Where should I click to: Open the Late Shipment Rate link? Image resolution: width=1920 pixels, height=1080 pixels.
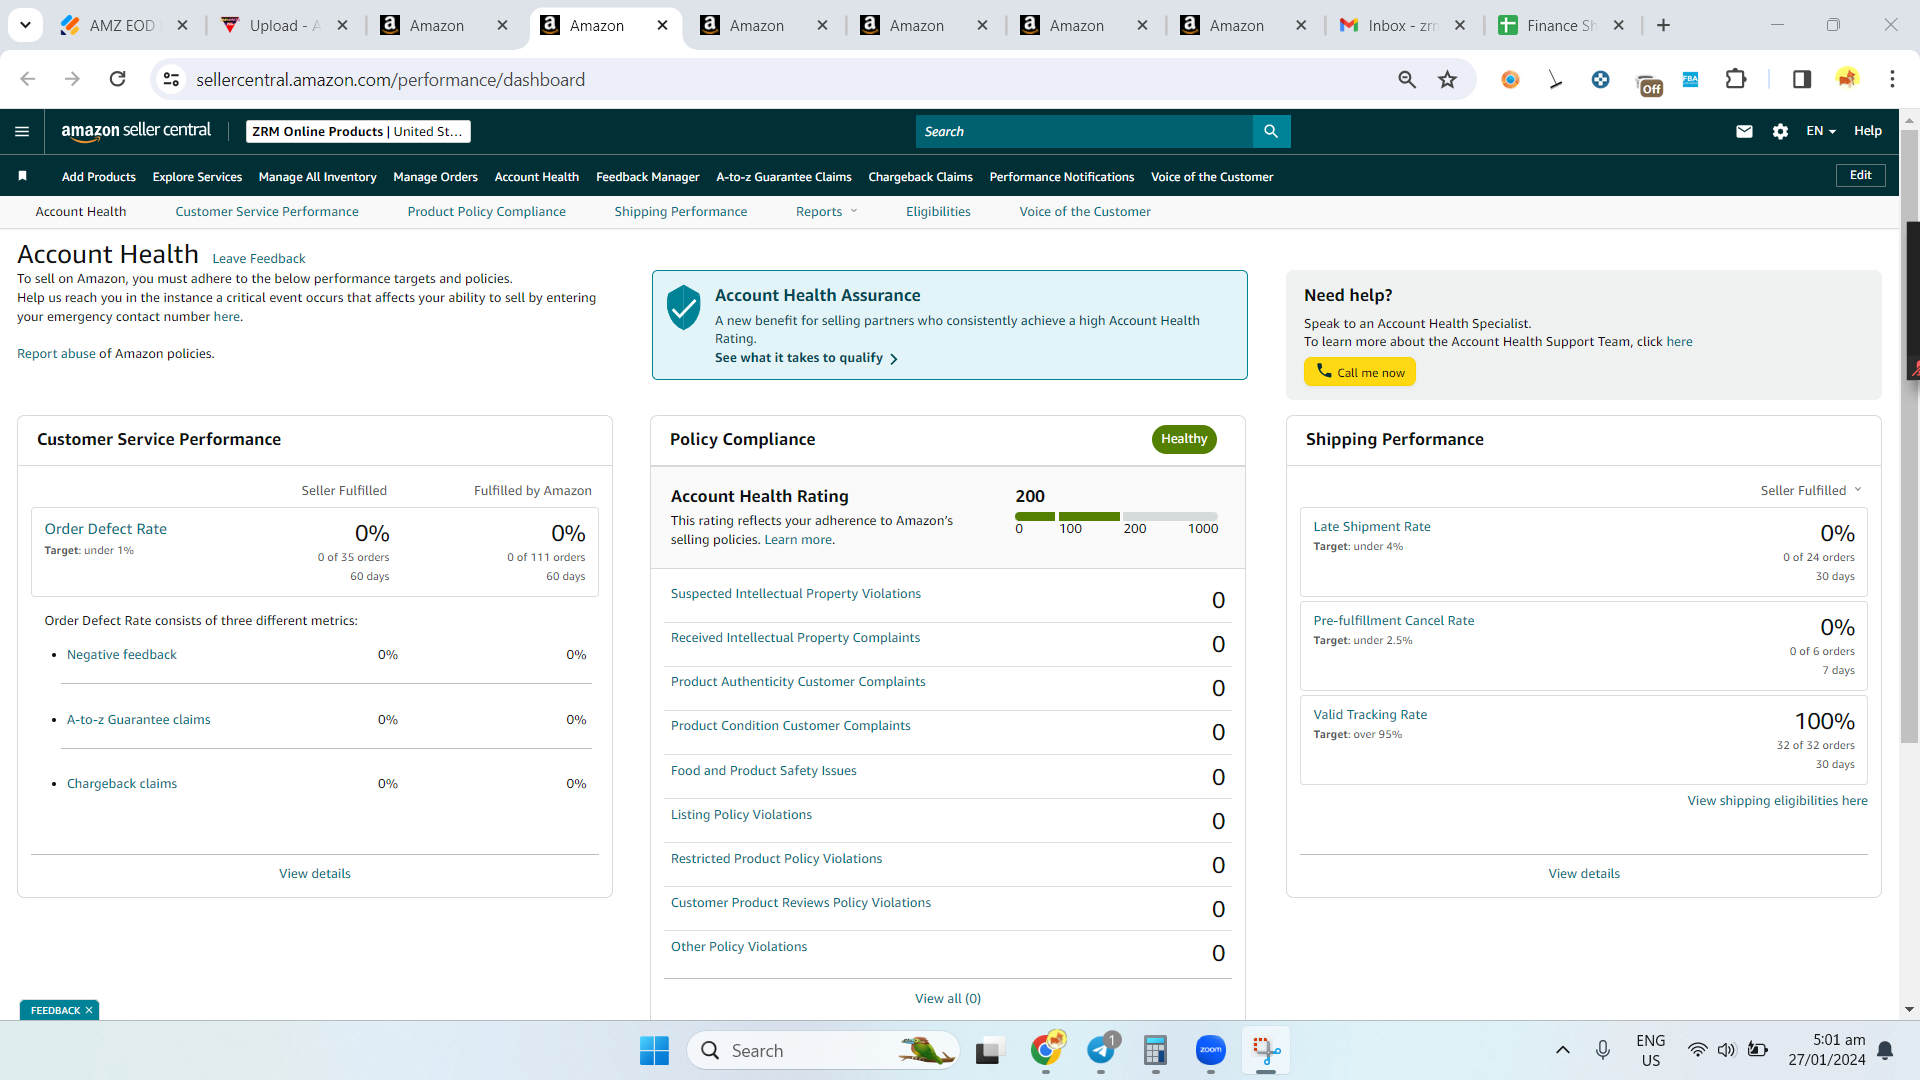pos(1371,526)
